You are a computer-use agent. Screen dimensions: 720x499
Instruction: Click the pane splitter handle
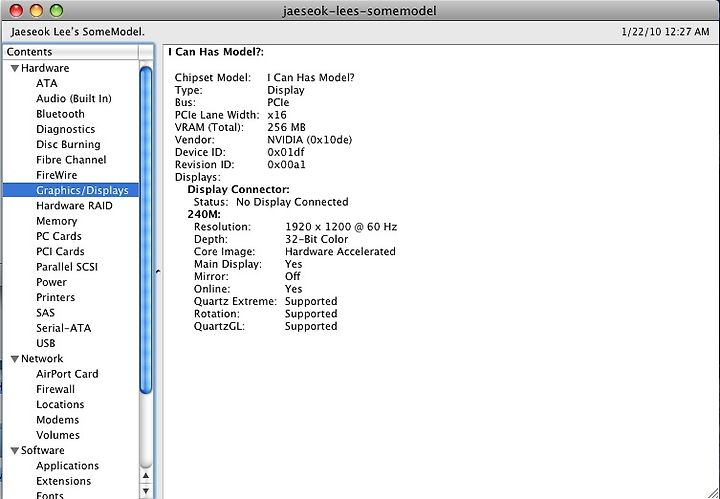pyautogui.click(x=158, y=272)
